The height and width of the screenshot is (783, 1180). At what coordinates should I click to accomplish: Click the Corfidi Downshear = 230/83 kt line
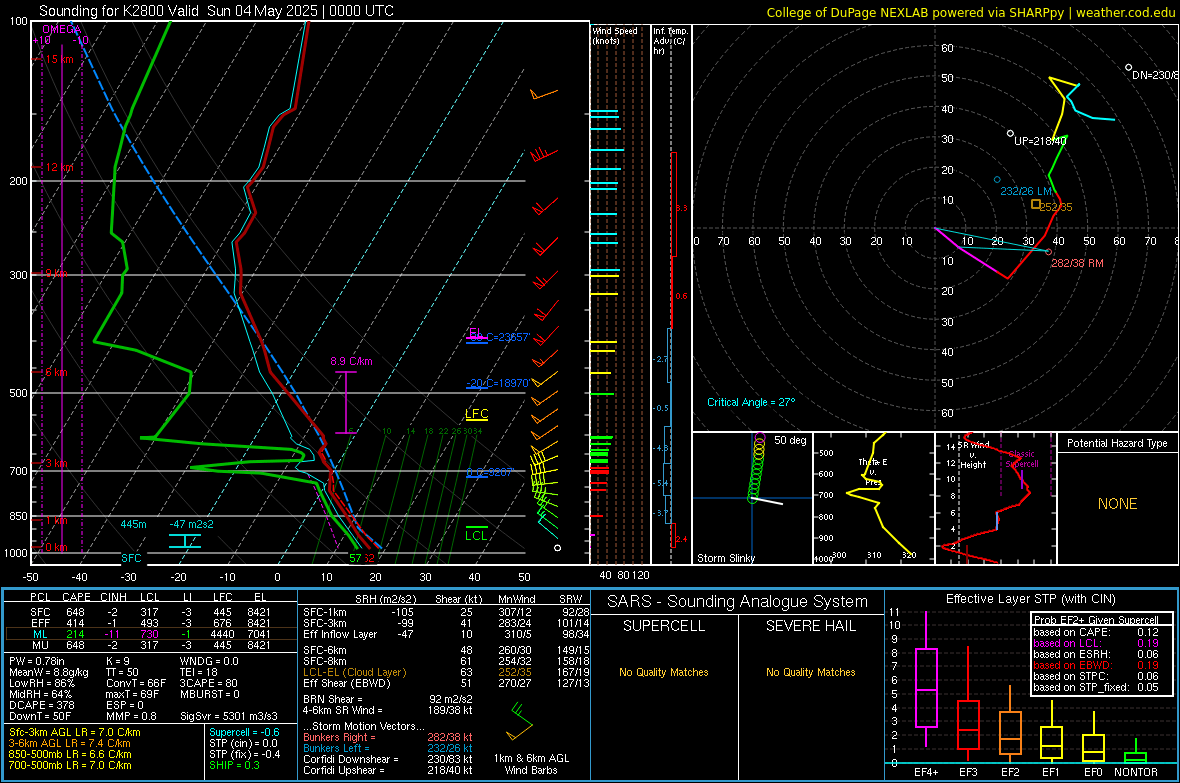pyautogui.click(x=388, y=759)
